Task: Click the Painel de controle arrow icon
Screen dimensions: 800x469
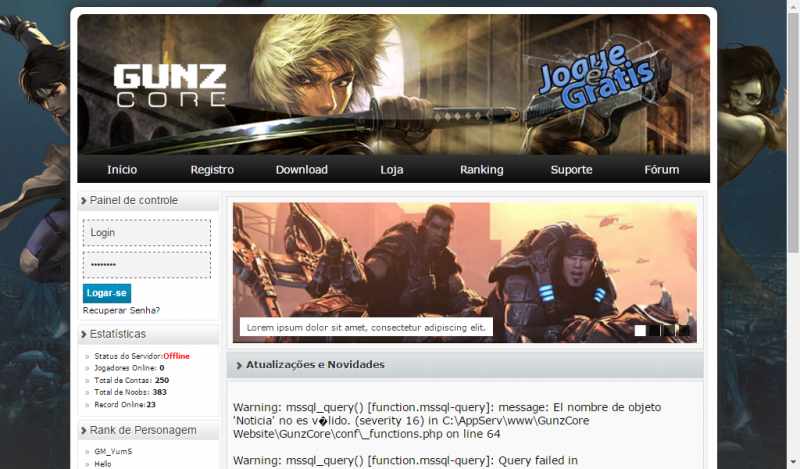Action: 84,201
